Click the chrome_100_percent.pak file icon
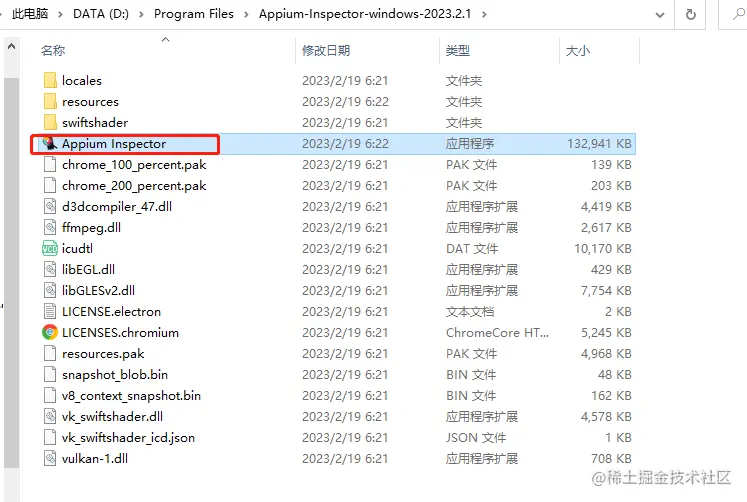747x502 pixels. pyautogui.click(x=50, y=164)
